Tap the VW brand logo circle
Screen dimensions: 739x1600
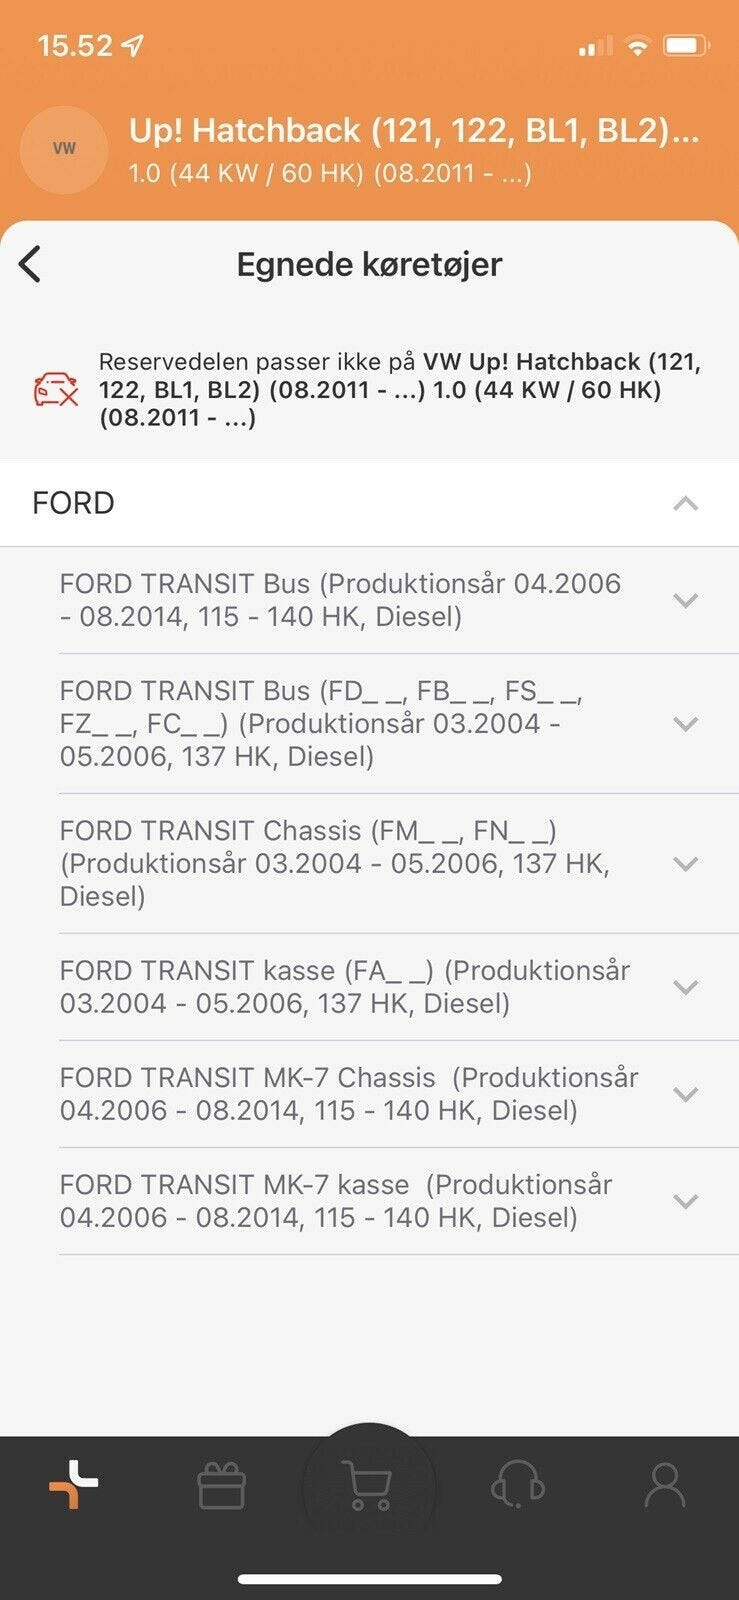click(x=64, y=149)
